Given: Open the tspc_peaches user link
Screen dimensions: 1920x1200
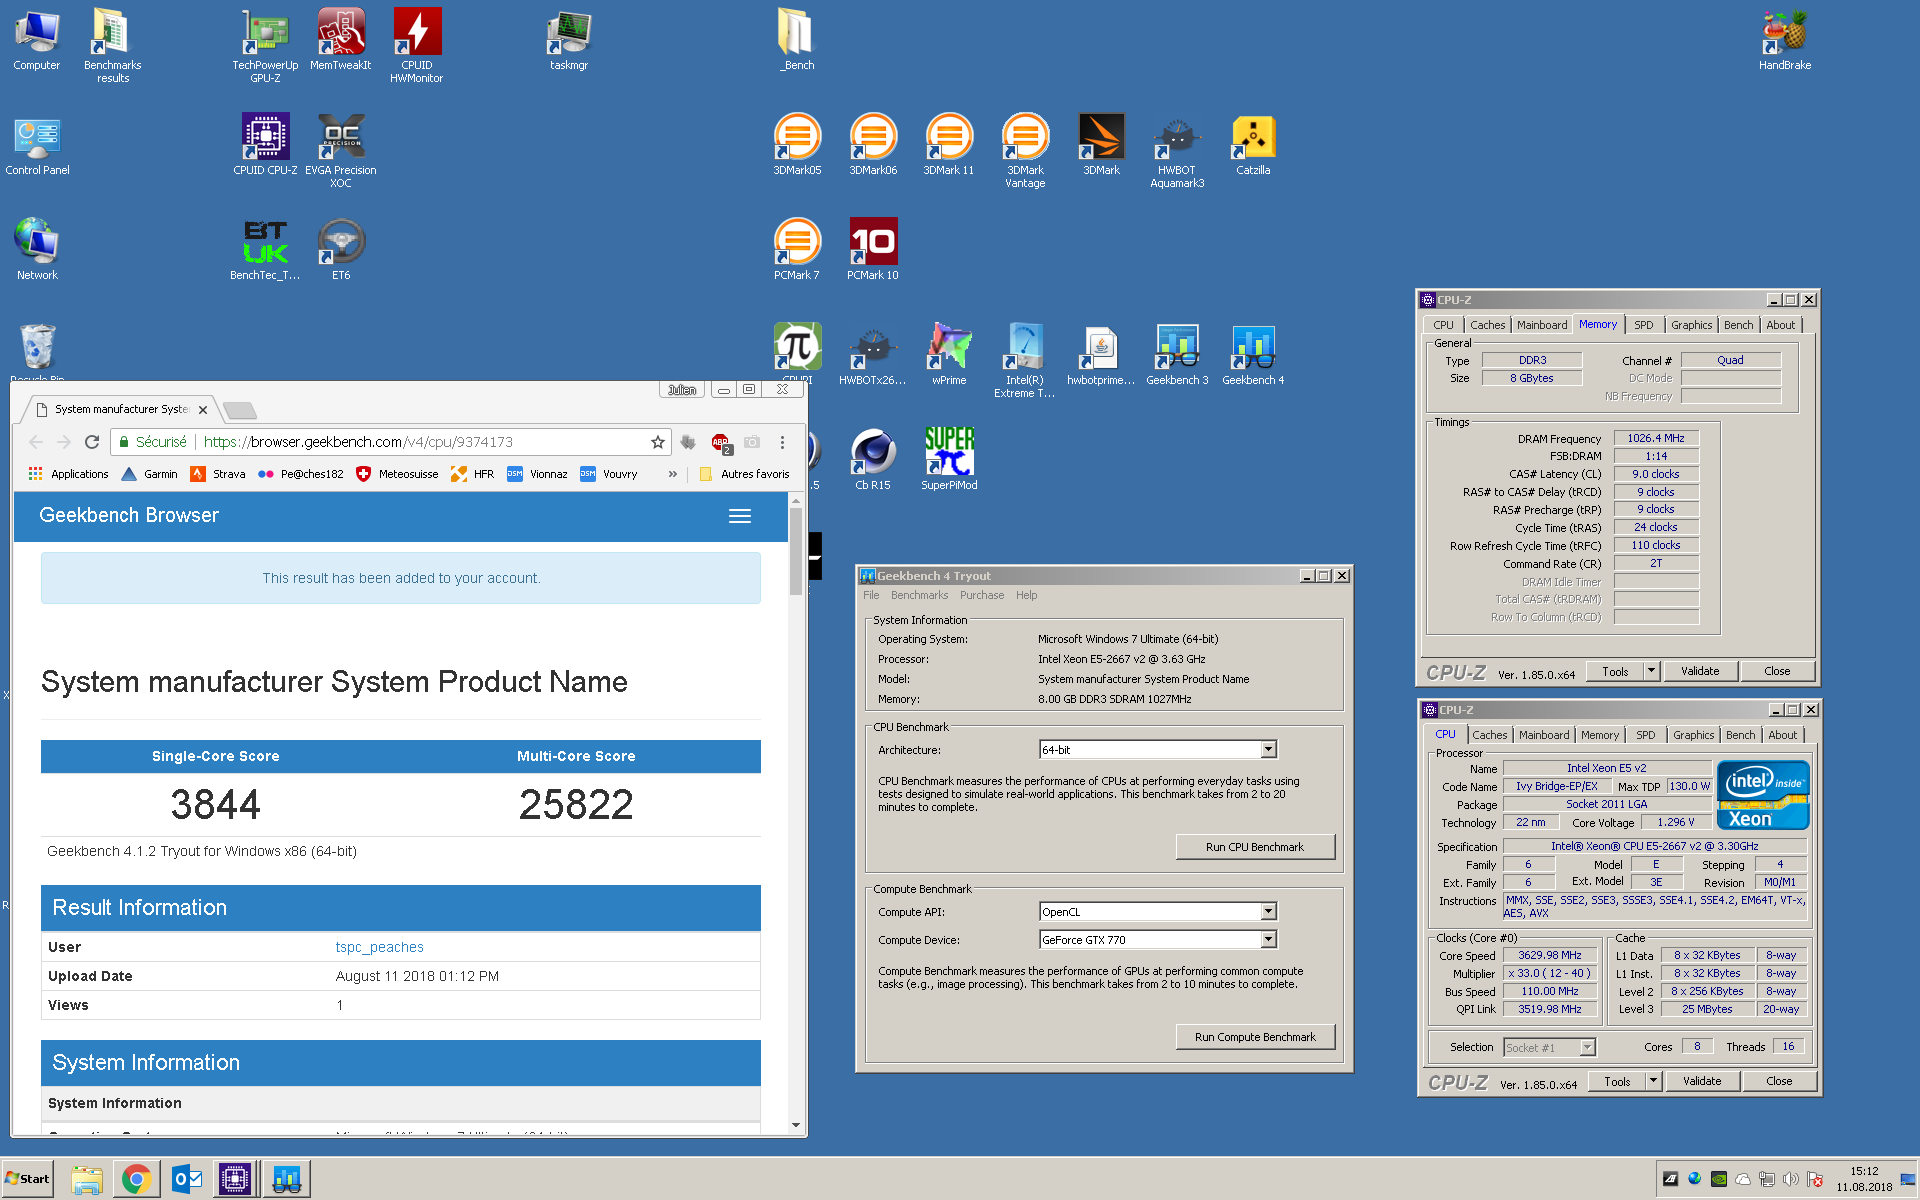Looking at the screenshot, I should click(x=379, y=947).
